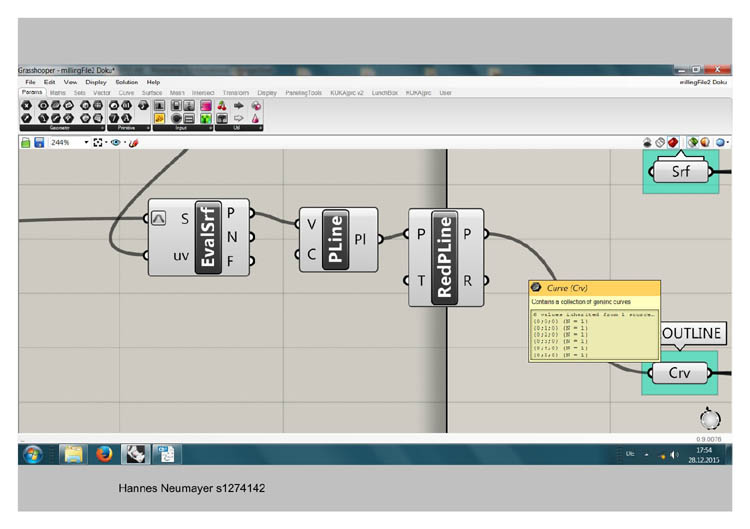Click the OUTLINE label box
Screen dimensions: 750x529
coord(692,333)
